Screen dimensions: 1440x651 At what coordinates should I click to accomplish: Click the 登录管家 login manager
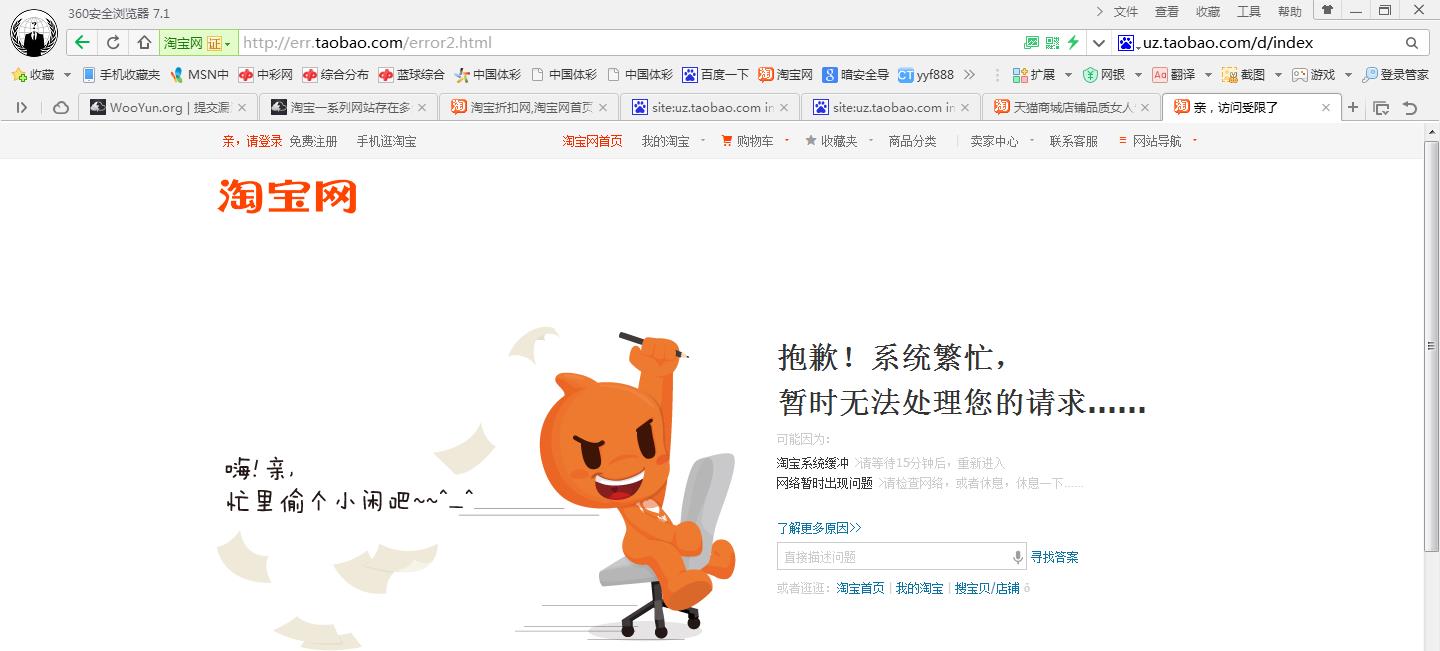click(x=1396, y=74)
